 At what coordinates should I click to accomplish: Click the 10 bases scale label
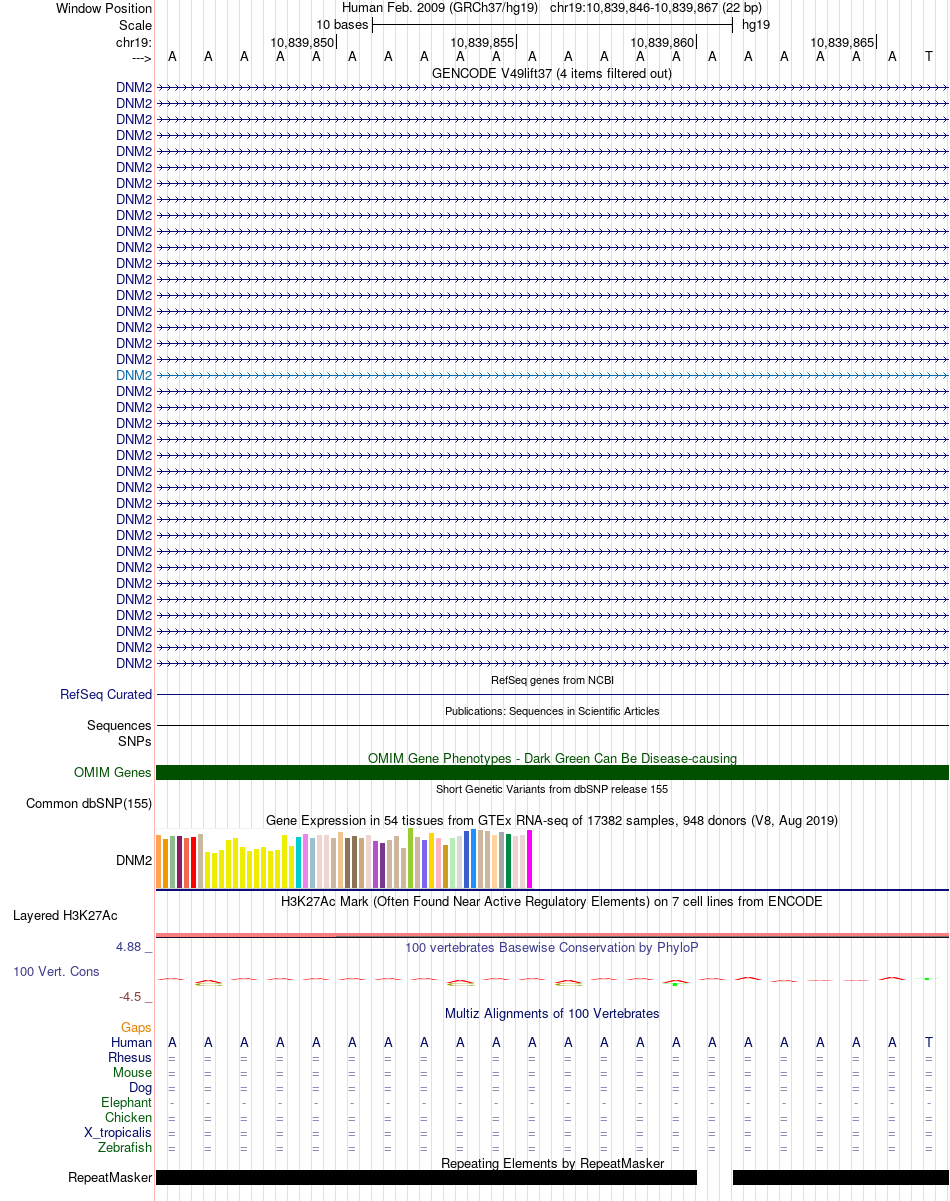(342, 24)
